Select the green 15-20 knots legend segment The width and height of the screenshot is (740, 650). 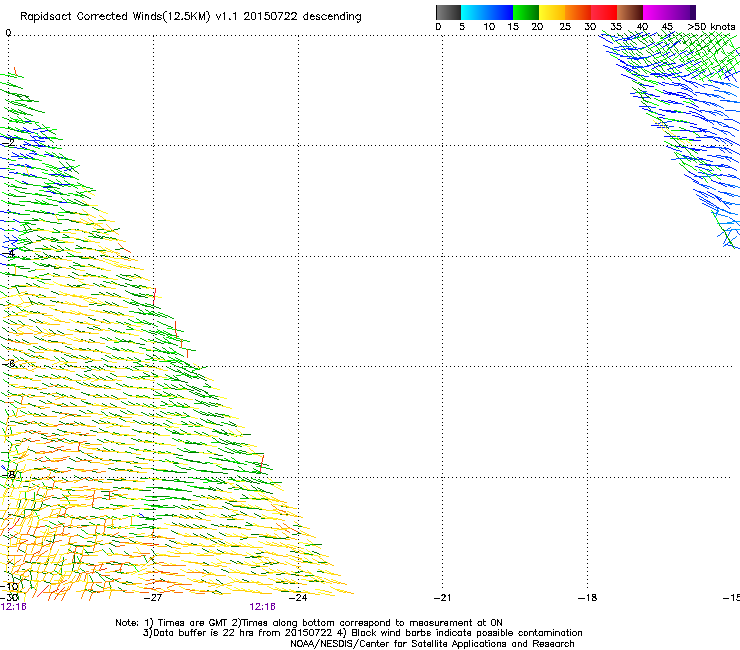(x=526, y=12)
